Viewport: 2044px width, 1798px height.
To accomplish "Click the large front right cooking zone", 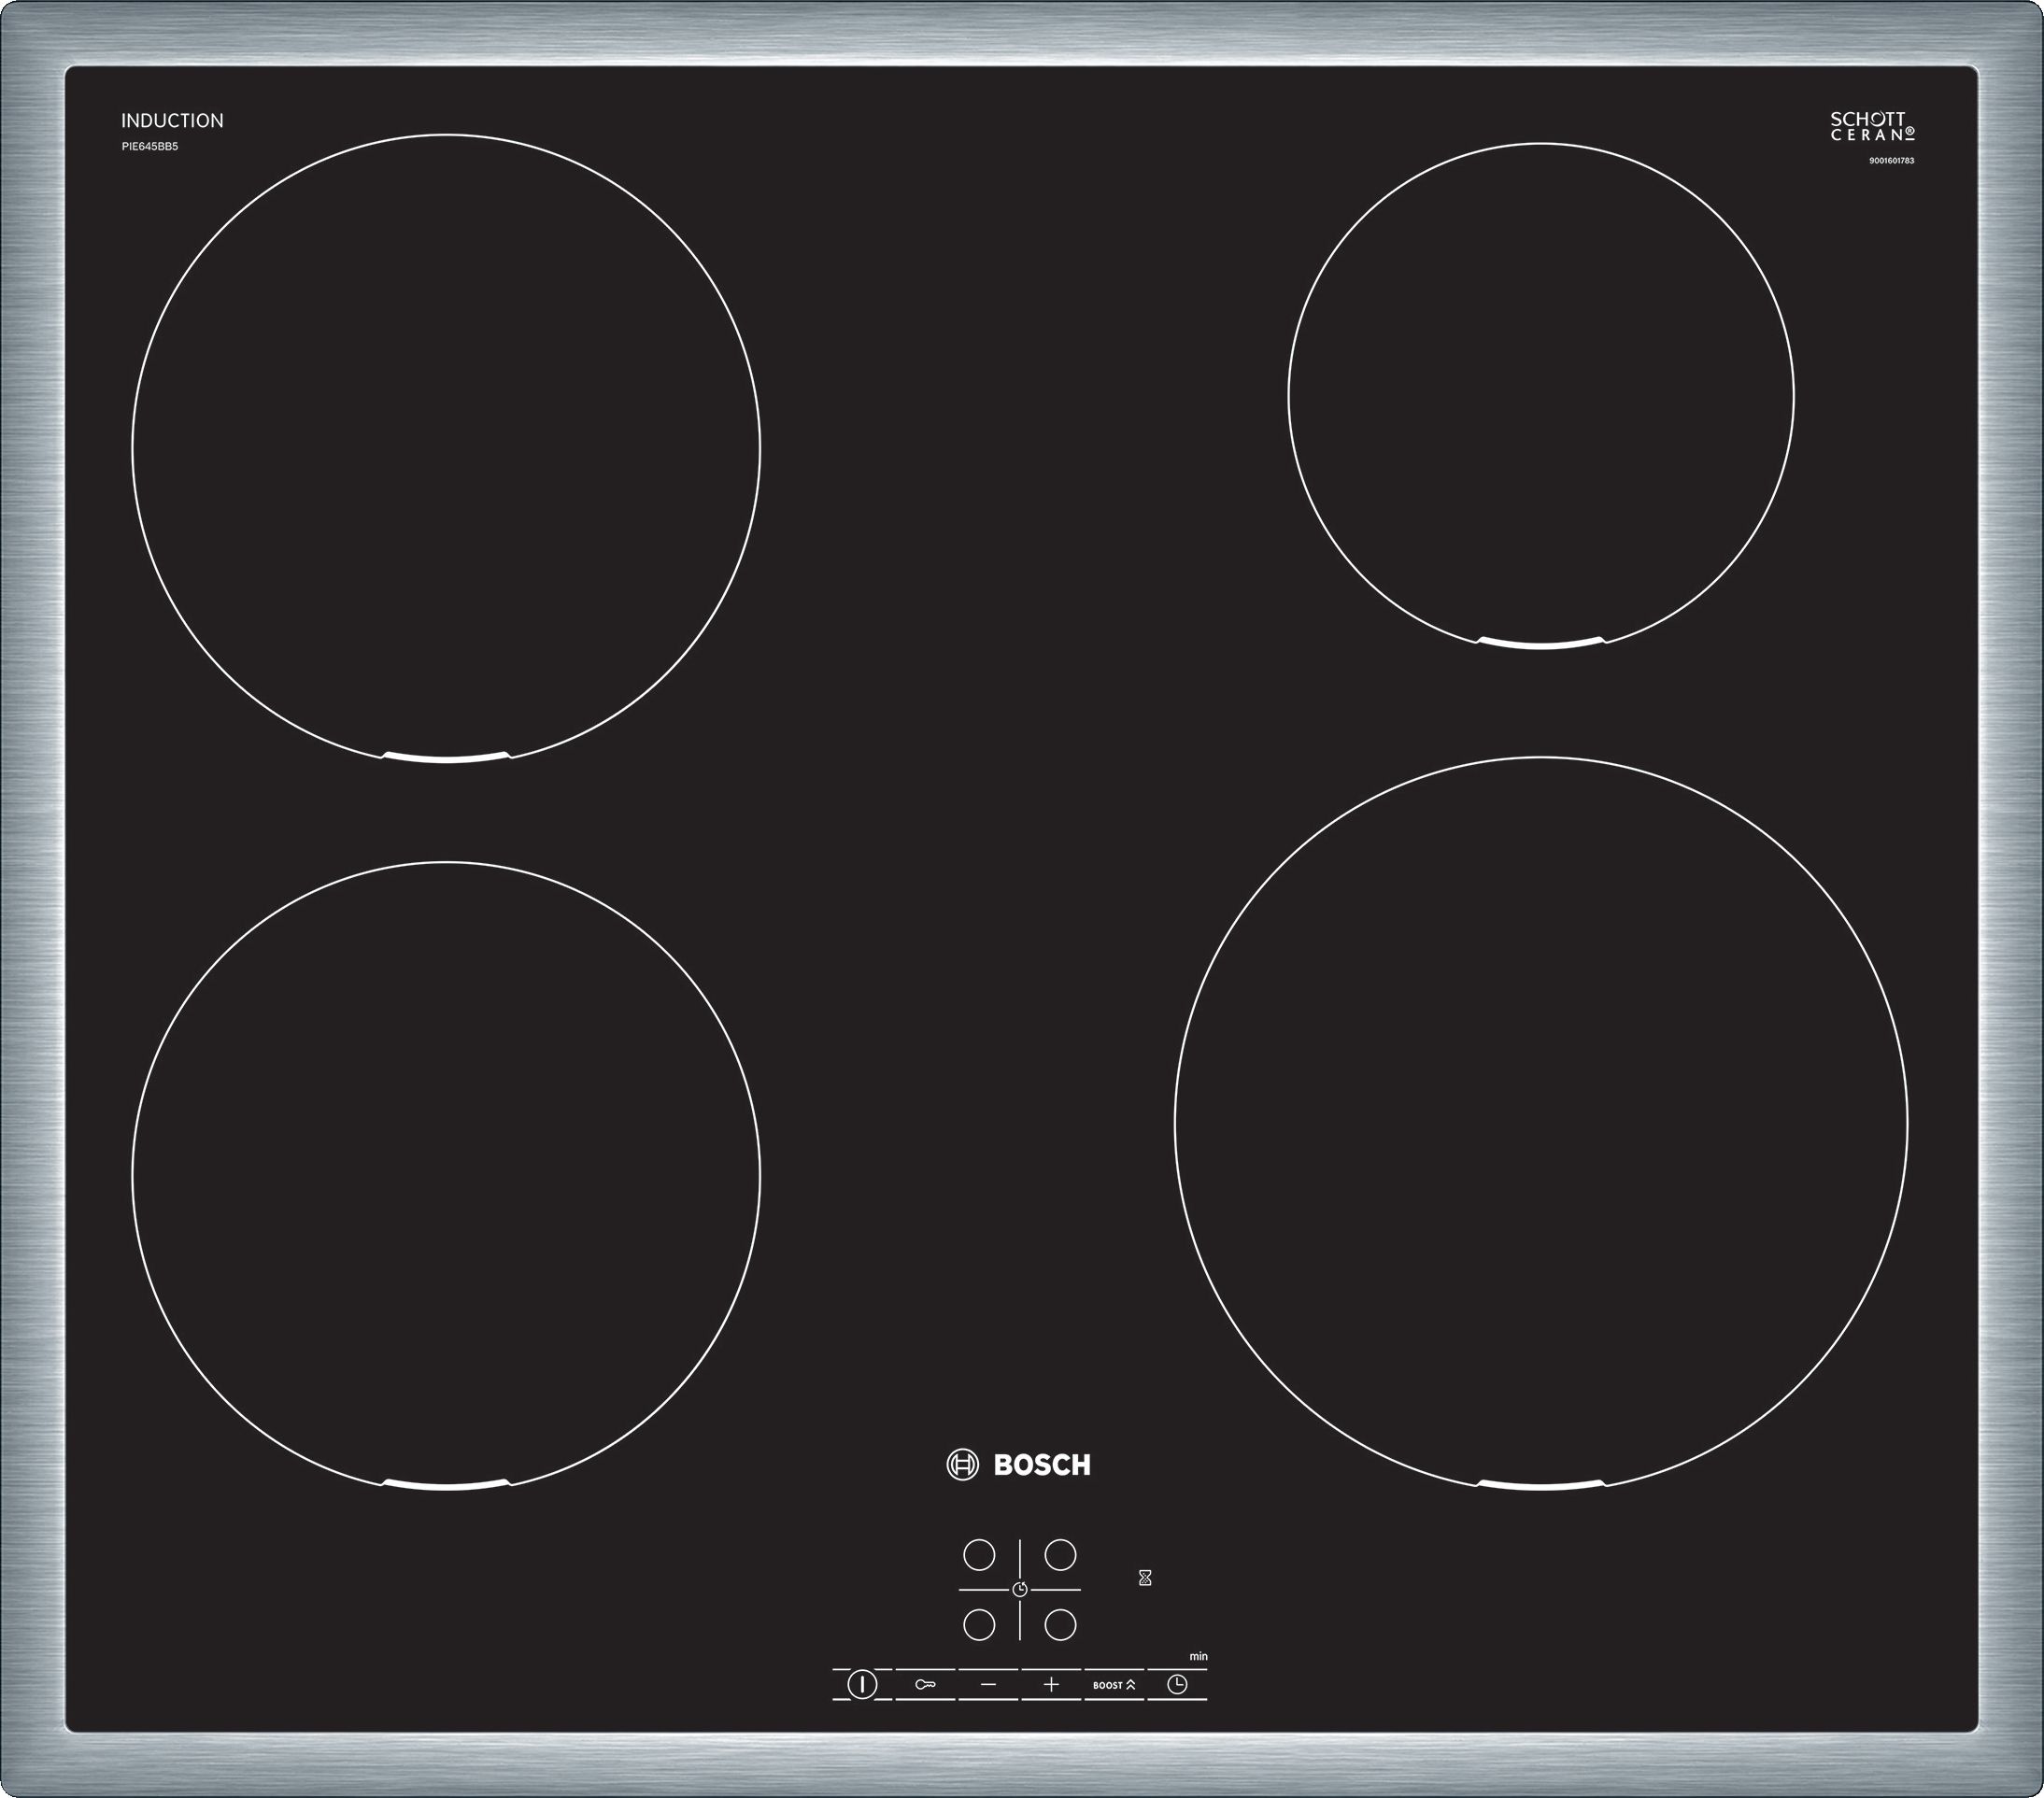I will [1541, 1124].
